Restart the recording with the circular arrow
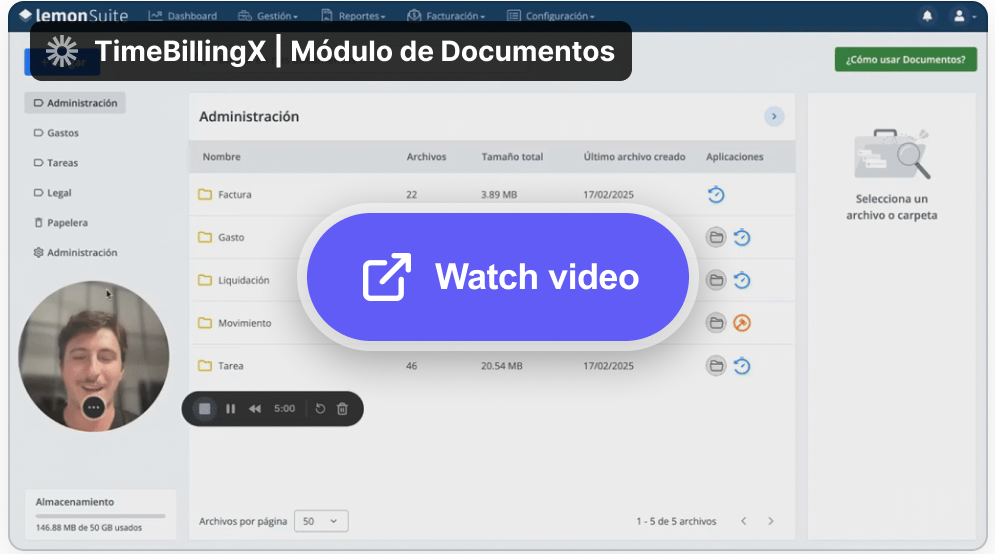Screen dimensions: 995x554 coord(320,409)
